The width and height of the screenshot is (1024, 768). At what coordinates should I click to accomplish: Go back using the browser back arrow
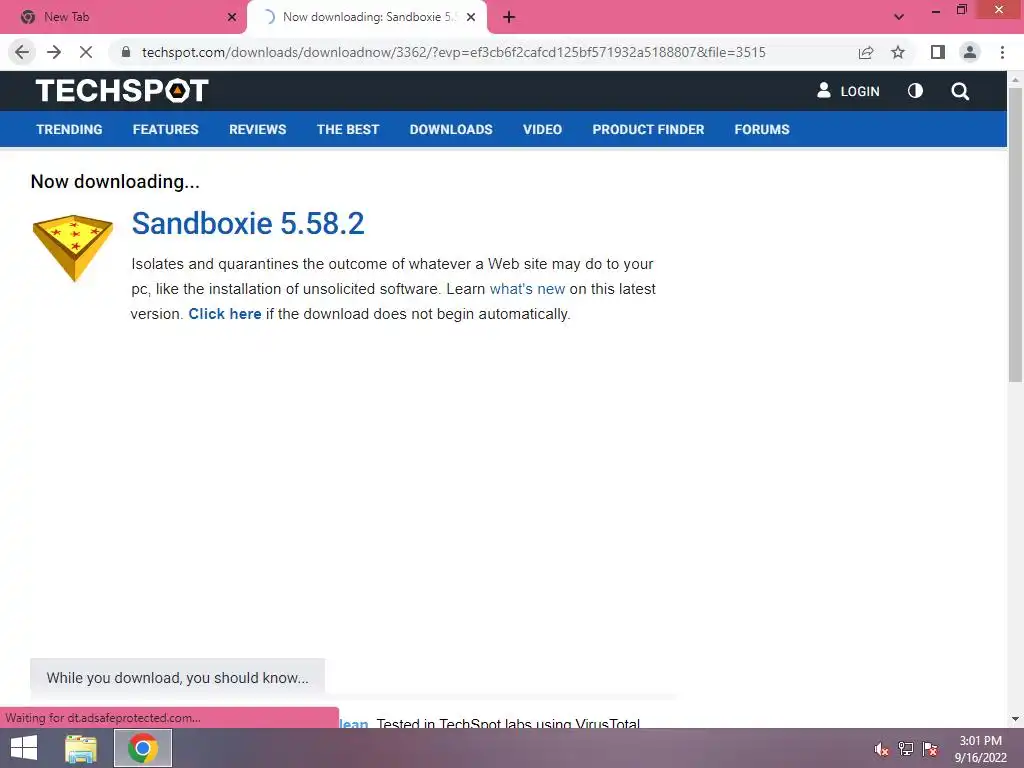(x=22, y=52)
